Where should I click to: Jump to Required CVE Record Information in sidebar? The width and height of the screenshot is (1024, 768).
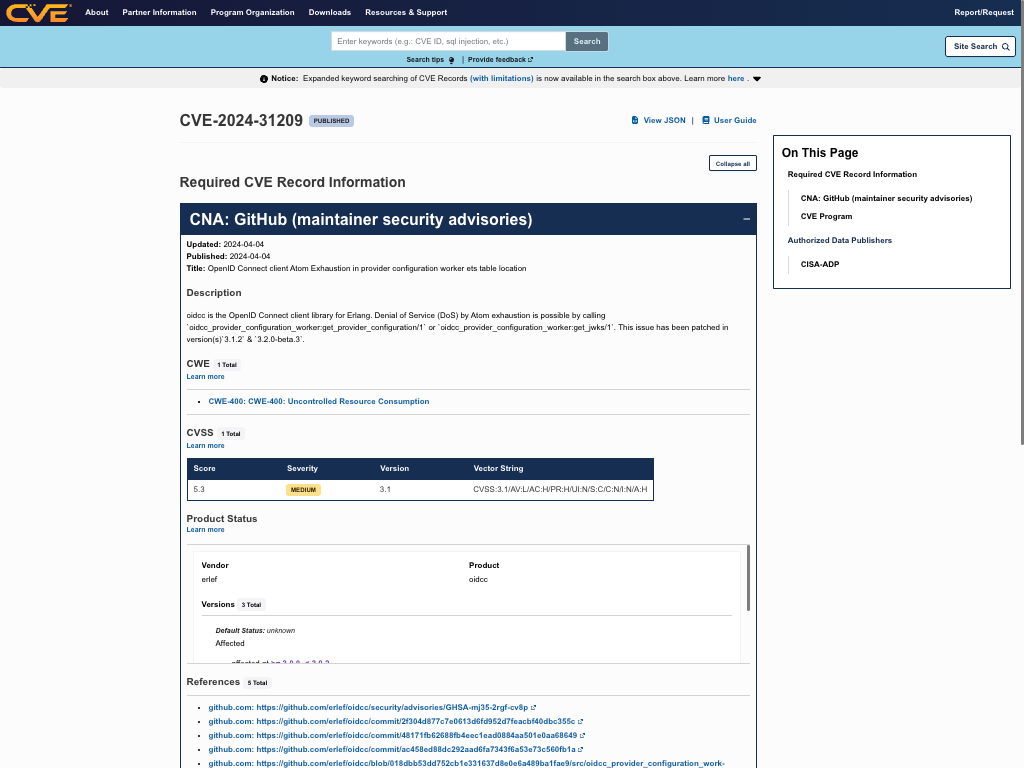click(852, 174)
